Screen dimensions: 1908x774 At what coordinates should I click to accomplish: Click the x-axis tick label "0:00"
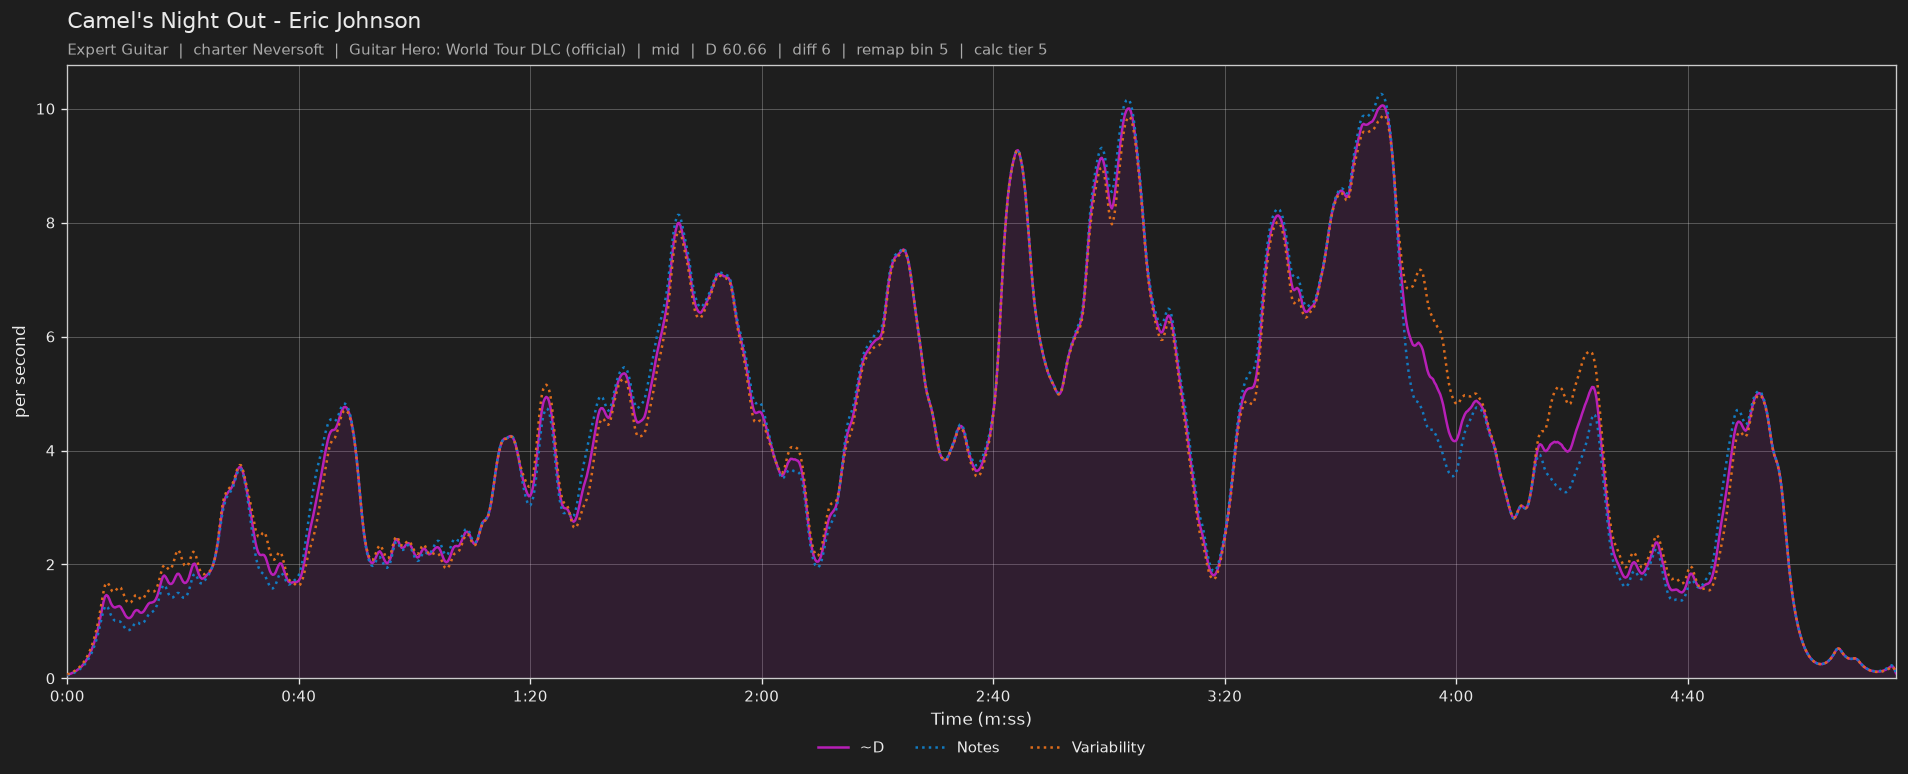67,696
